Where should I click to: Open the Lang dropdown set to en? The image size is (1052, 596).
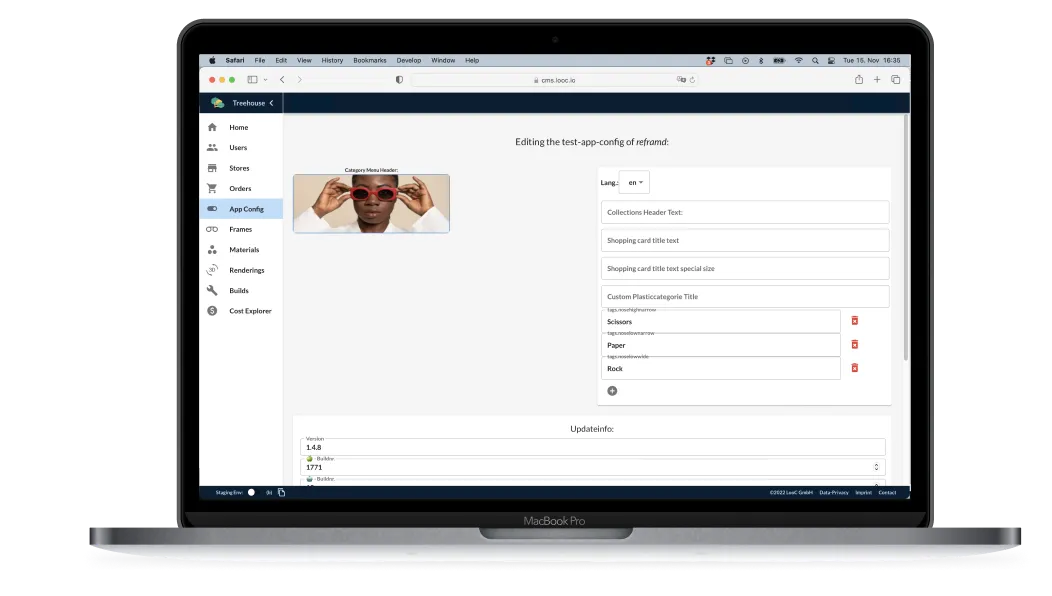pos(634,183)
